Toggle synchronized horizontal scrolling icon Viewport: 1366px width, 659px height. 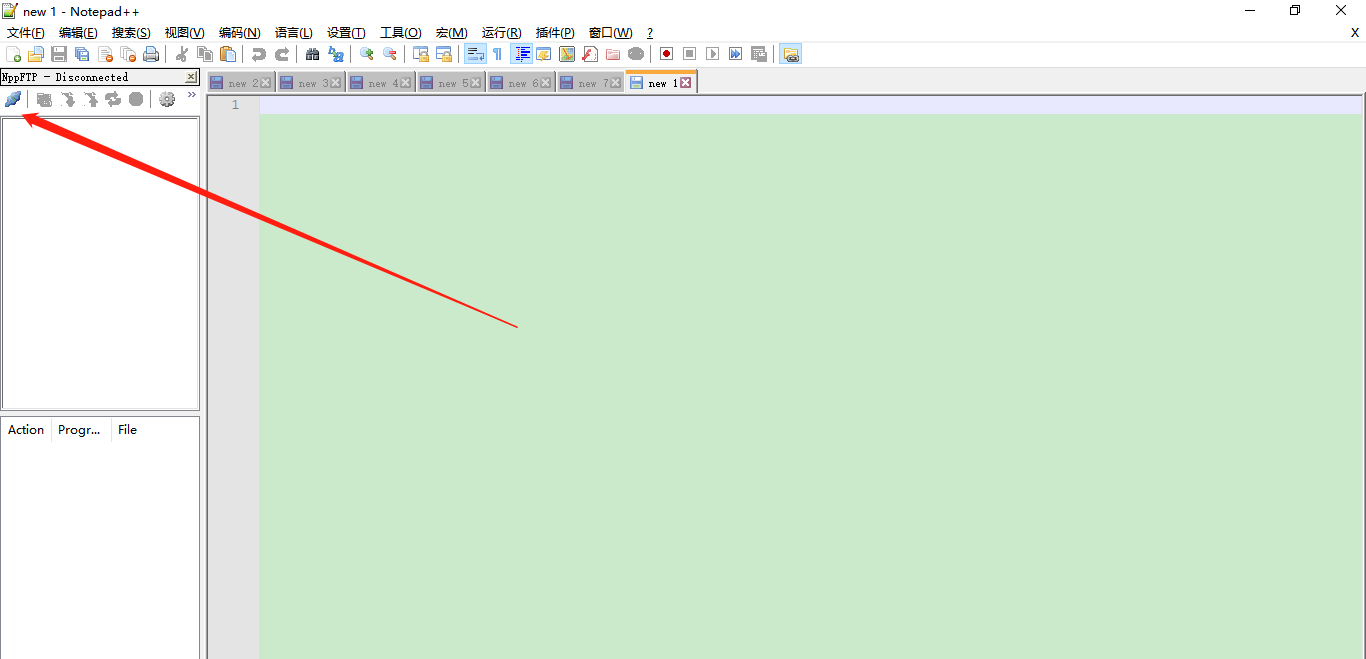pos(444,54)
